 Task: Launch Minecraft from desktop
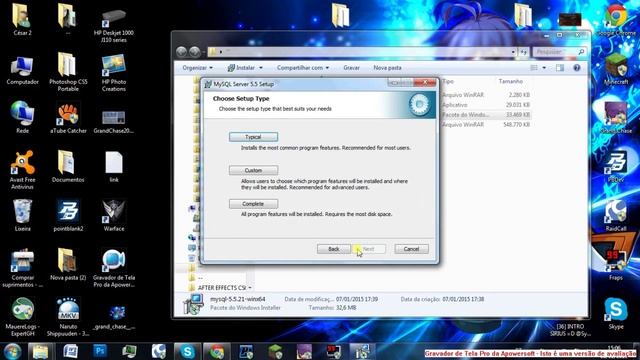click(616, 69)
